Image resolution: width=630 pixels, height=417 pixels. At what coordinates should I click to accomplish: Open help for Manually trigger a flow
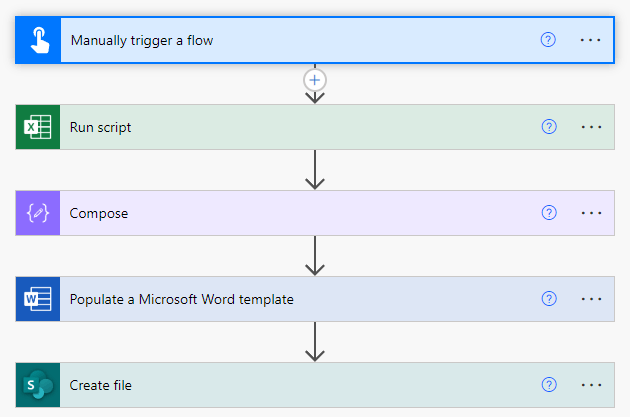coord(548,40)
